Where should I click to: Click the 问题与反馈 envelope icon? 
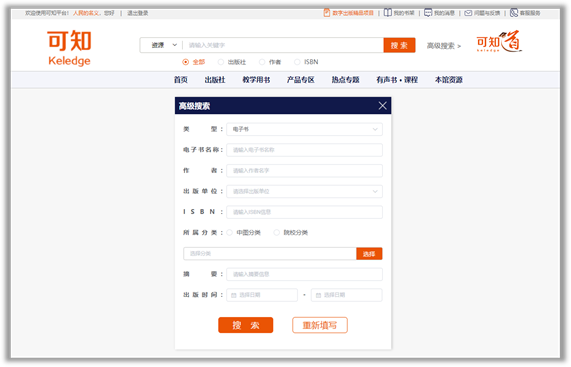(x=468, y=13)
